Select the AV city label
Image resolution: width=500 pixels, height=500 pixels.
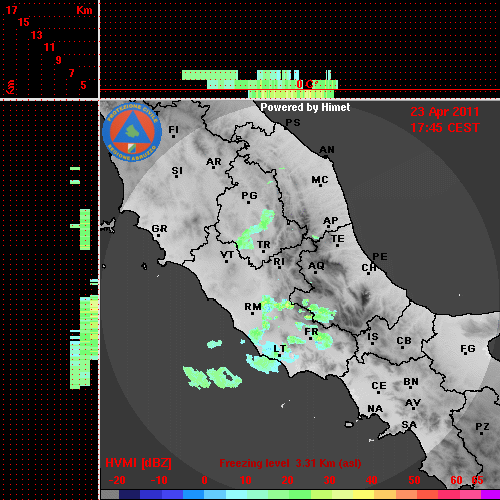pyautogui.click(x=413, y=403)
